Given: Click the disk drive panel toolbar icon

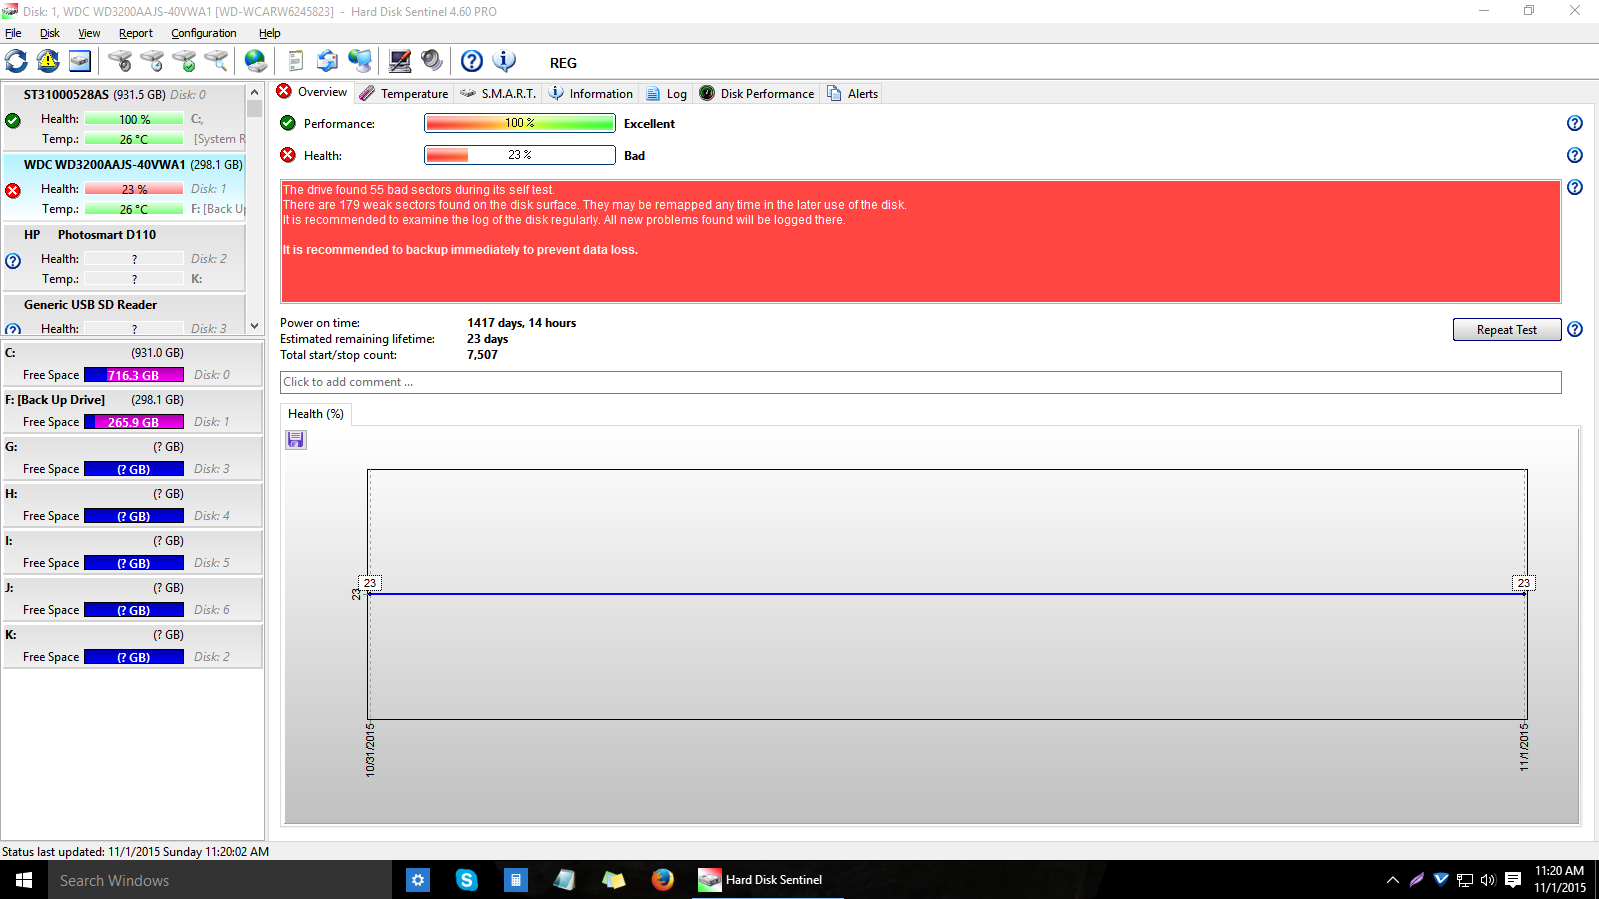Looking at the screenshot, I should point(80,62).
